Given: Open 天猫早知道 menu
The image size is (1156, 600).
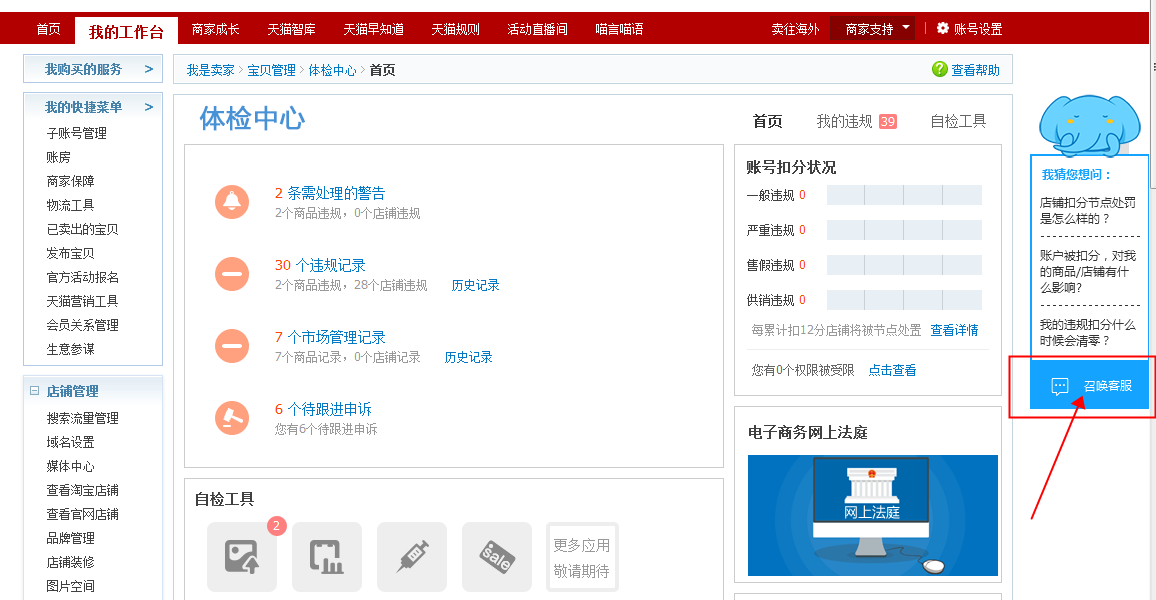Looking at the screenshot, I should pyautogui.click(x=373, y=29).
